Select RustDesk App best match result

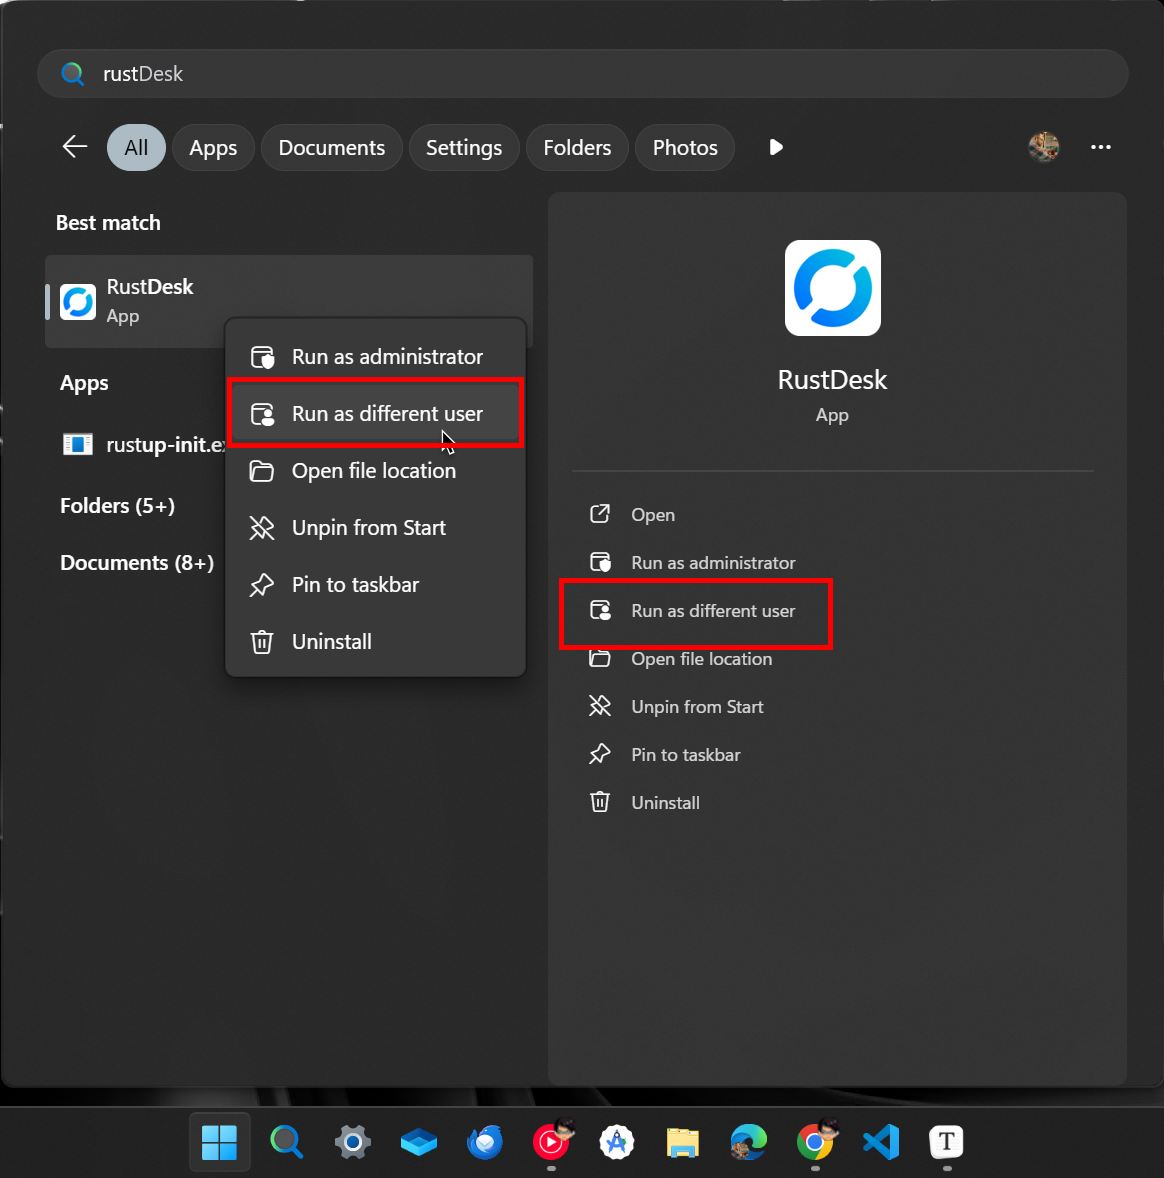click(x=289, y=301)
